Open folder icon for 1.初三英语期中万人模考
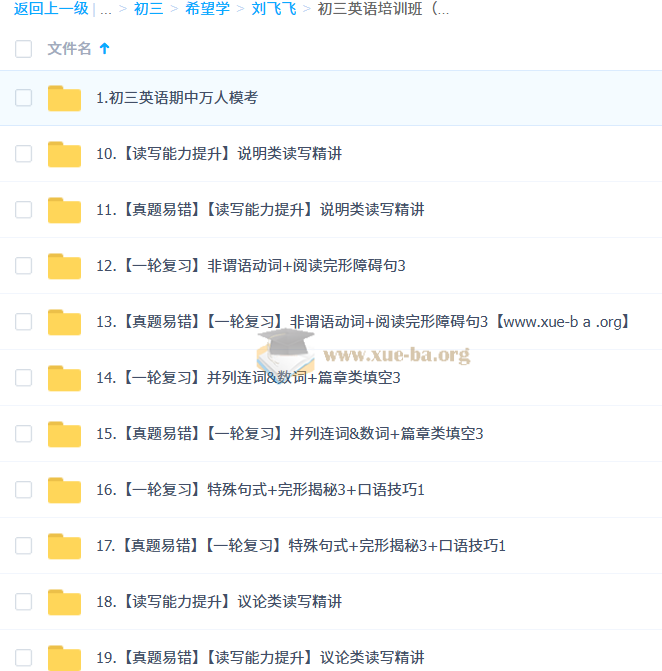 pyautogui.click(x=64, y=98)
